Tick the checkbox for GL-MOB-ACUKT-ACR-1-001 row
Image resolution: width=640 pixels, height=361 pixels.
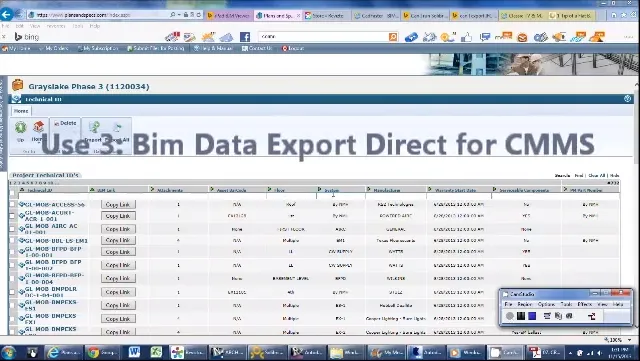click(x=12, y=216)
